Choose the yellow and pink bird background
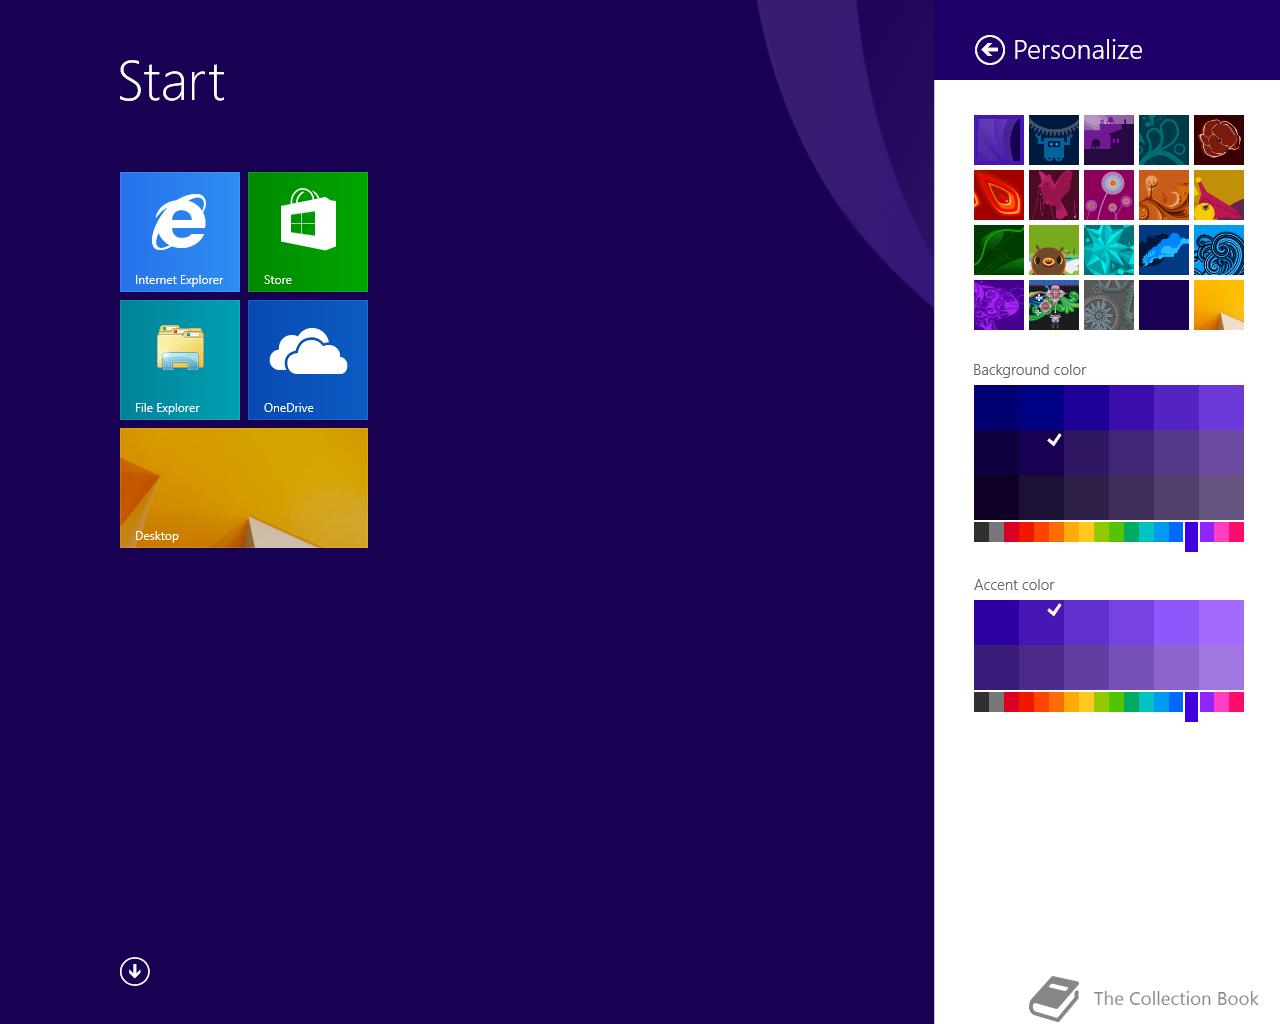Image resolution: width=1280 pixels, height=1024 pixels. pos(1219,195)
